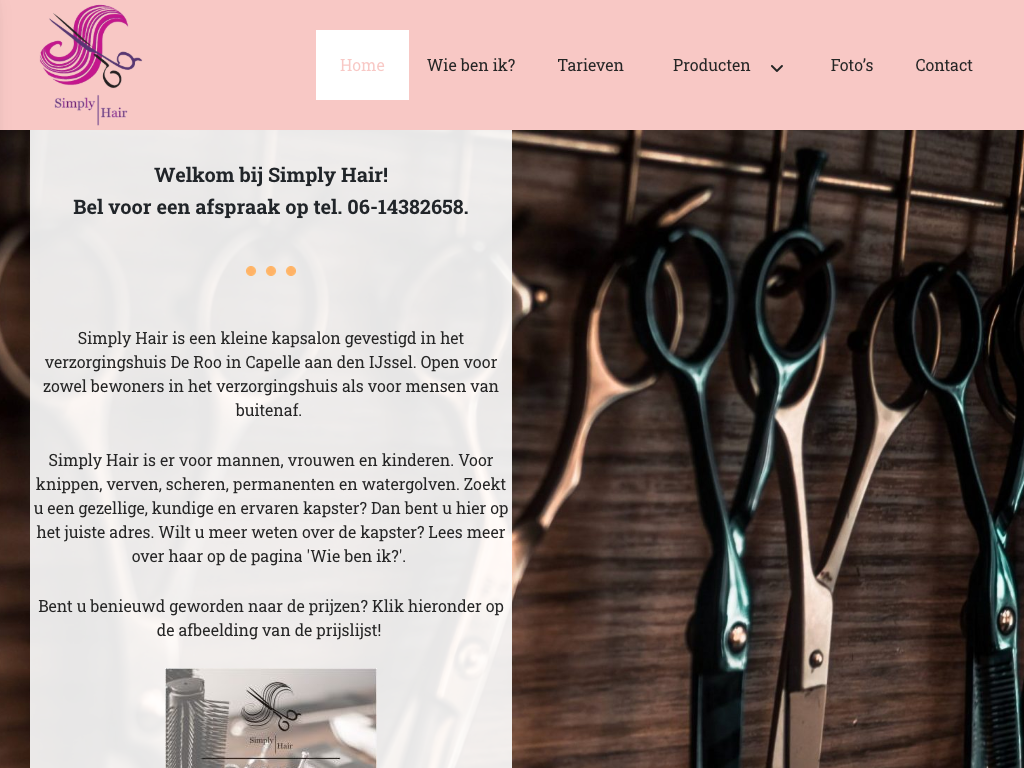Expand the Producten dropdown chevron

(x=776, y=68)
